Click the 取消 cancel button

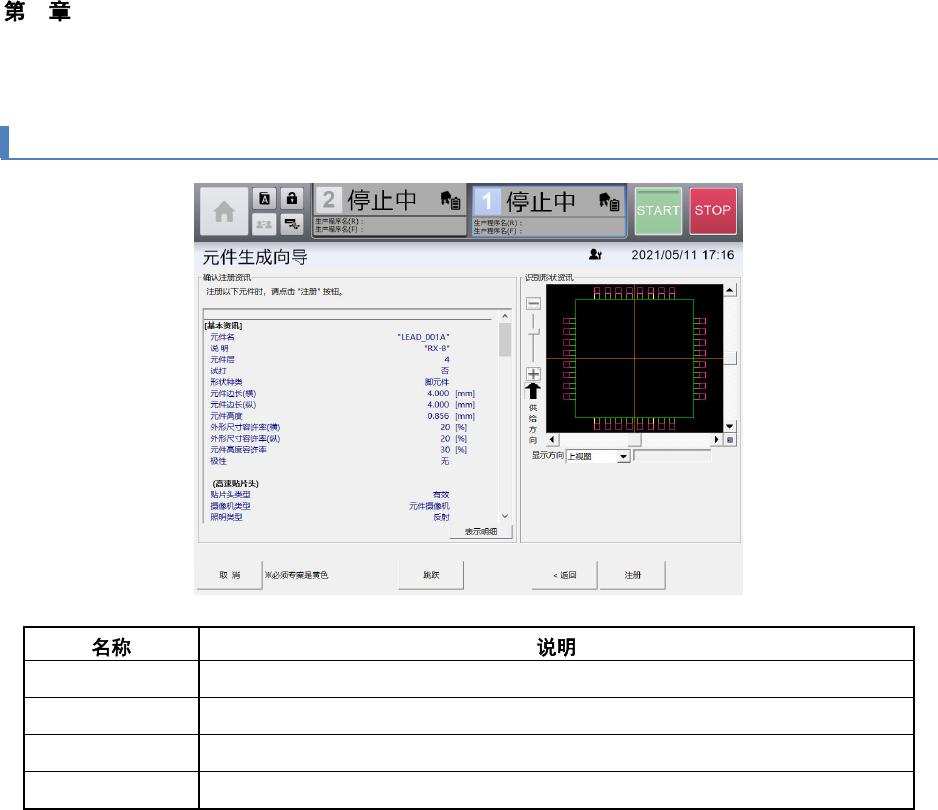tap(230, 575)
